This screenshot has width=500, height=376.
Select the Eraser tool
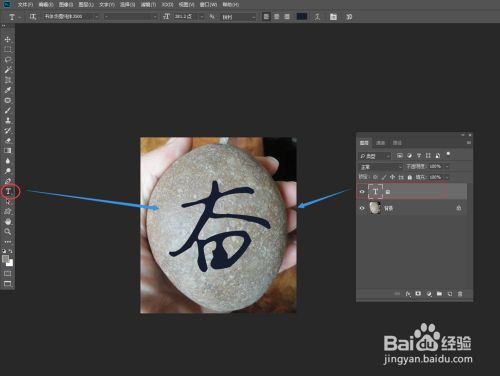(8, 140)
